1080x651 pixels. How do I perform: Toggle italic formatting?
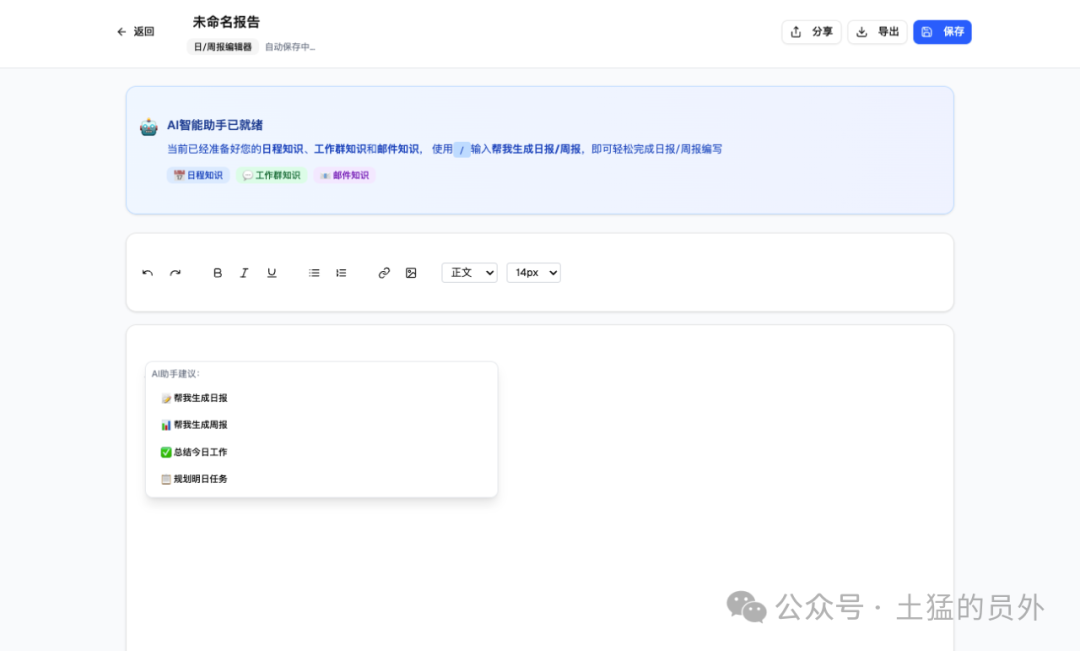pyautogui.click(x=244, y=273)
